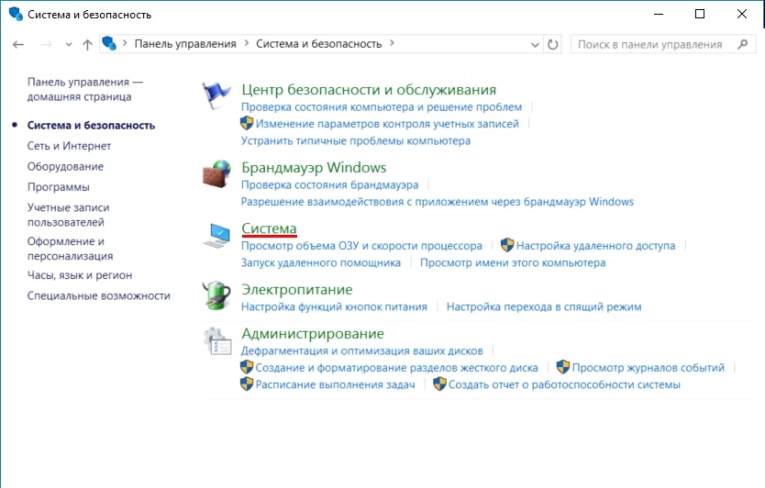This screenshot has width=765, height=488.
Task: Open 'Настройка удаленного доступа' link
Action: pyautogui.click(x=595, y=246)
